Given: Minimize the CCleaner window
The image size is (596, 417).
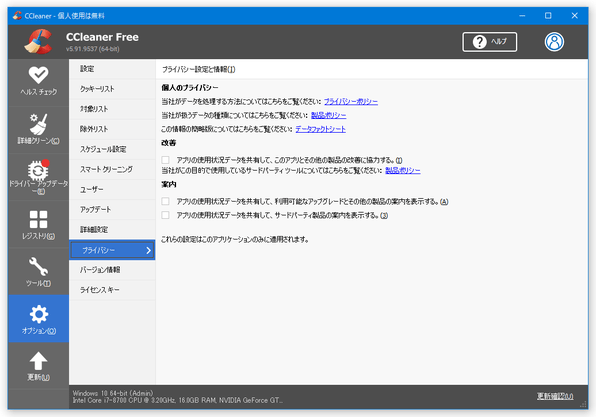Looking at the screenshot, I should tap(522, 16).
